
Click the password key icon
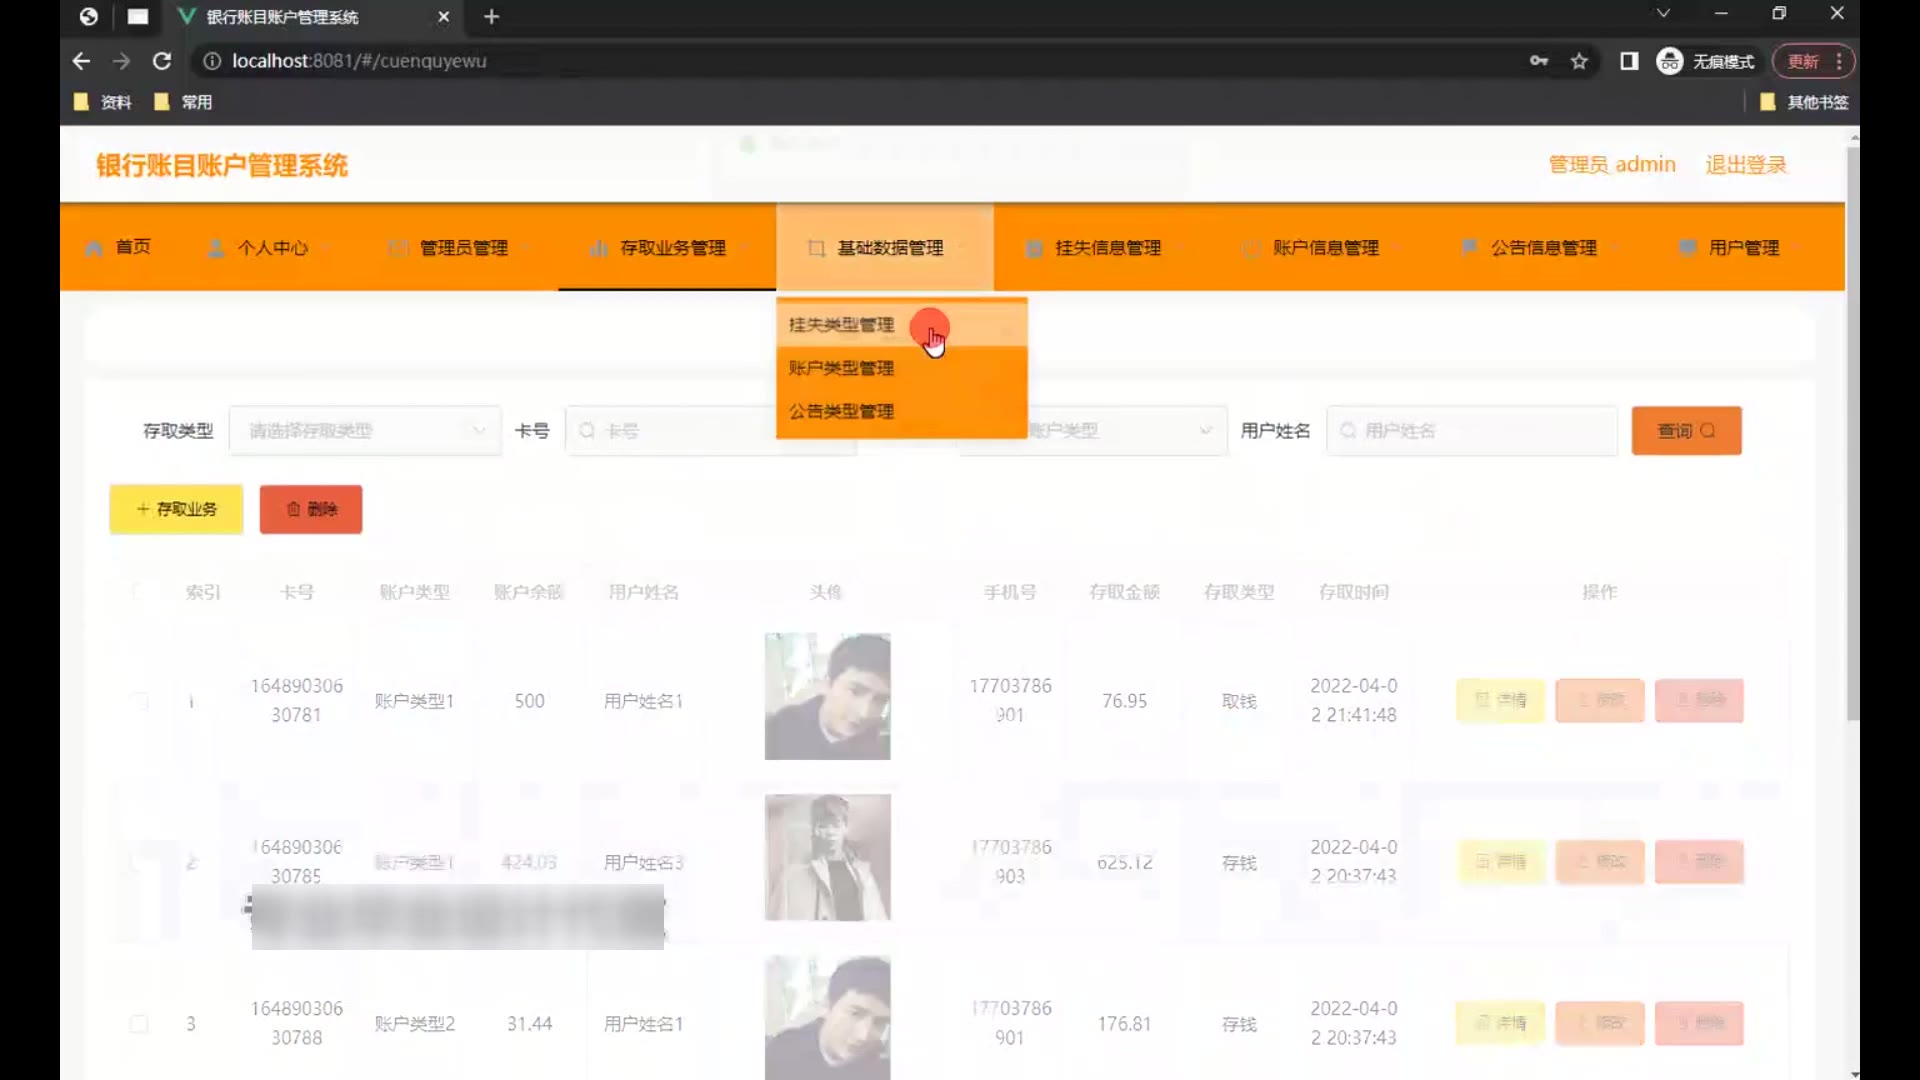[1539, 61]
